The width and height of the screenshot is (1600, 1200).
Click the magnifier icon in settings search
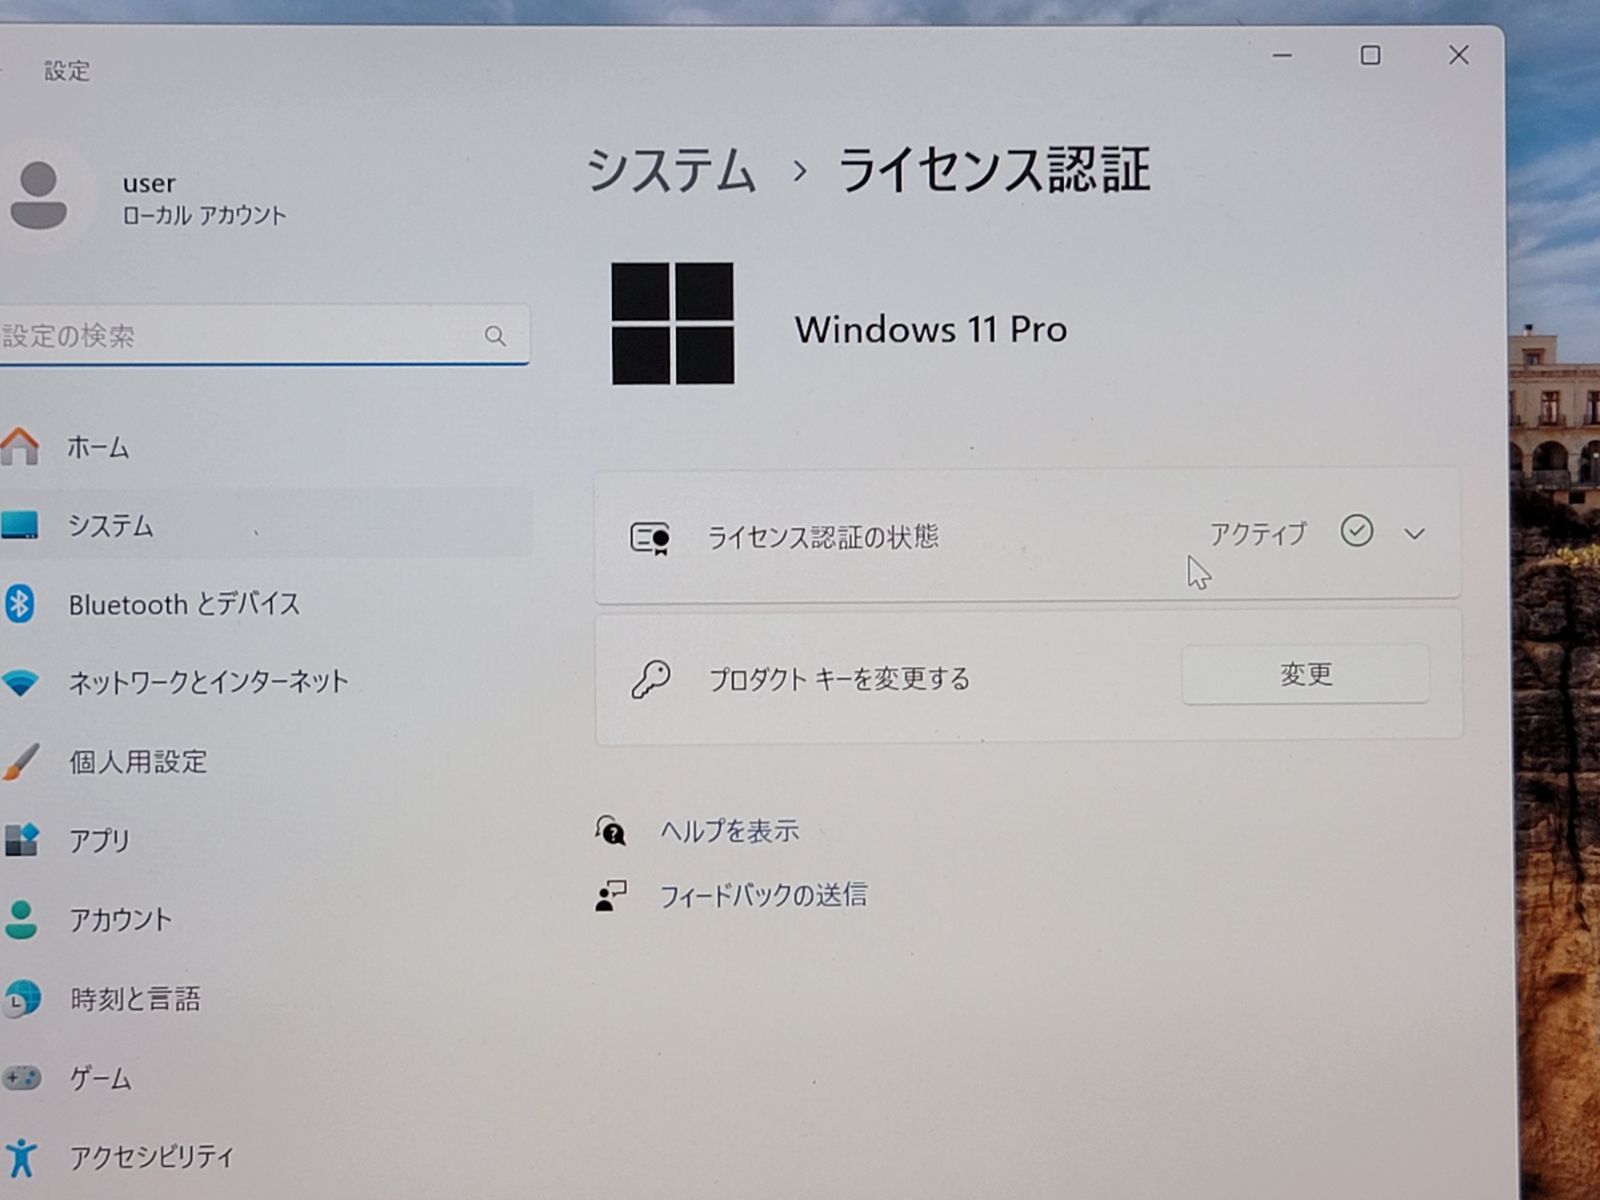coord(495,336)
